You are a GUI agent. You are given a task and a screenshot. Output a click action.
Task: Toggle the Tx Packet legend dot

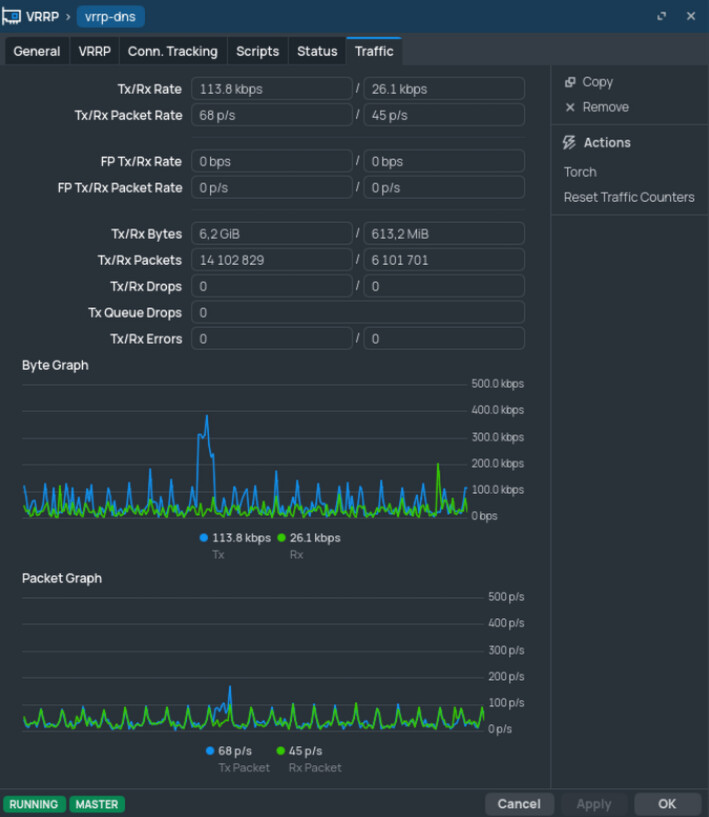210,751
